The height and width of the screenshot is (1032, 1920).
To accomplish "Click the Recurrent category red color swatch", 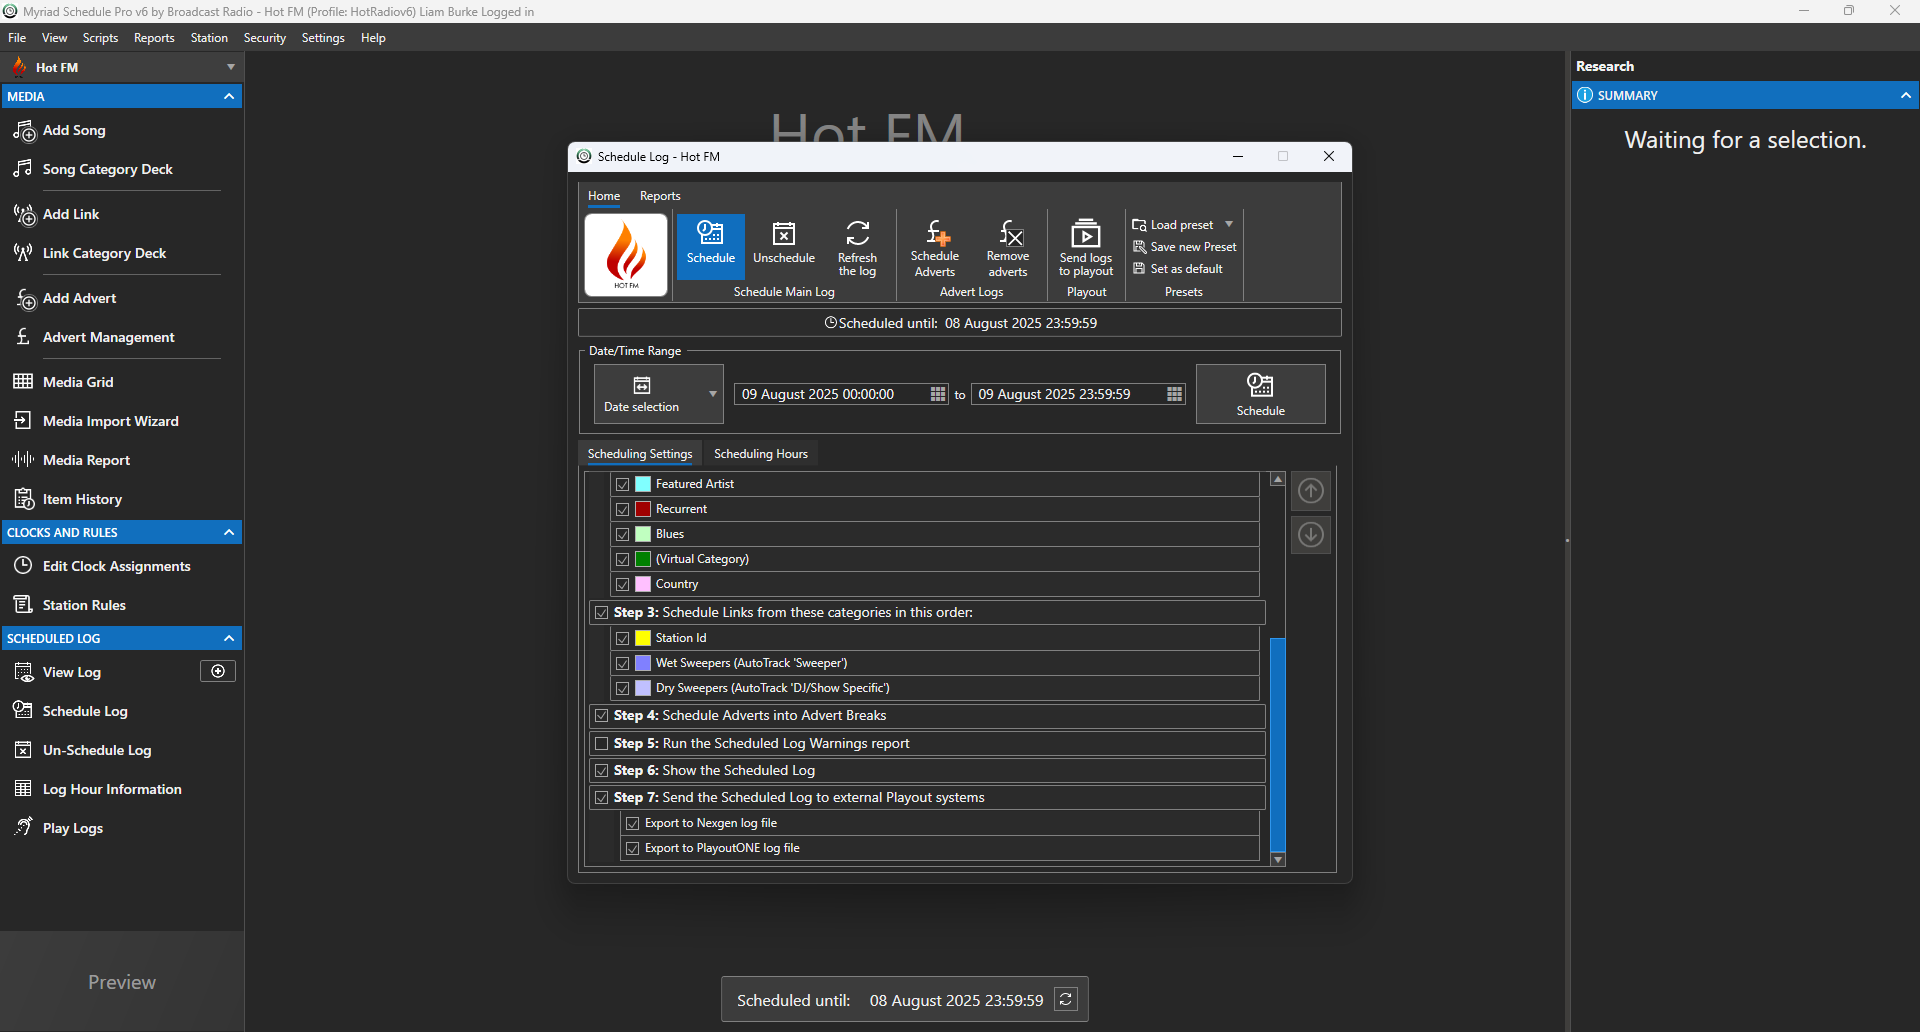I will [641, 509].
